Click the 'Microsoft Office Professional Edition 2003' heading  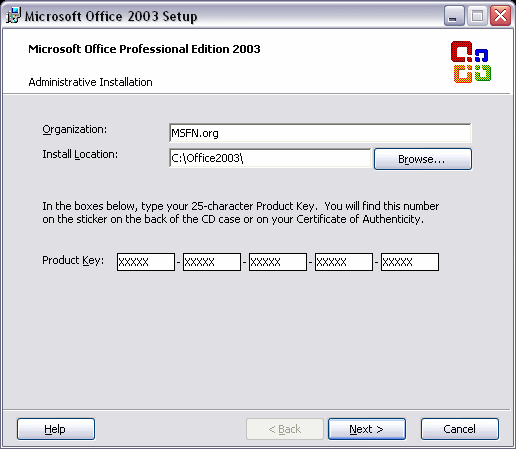coord(144,49)
